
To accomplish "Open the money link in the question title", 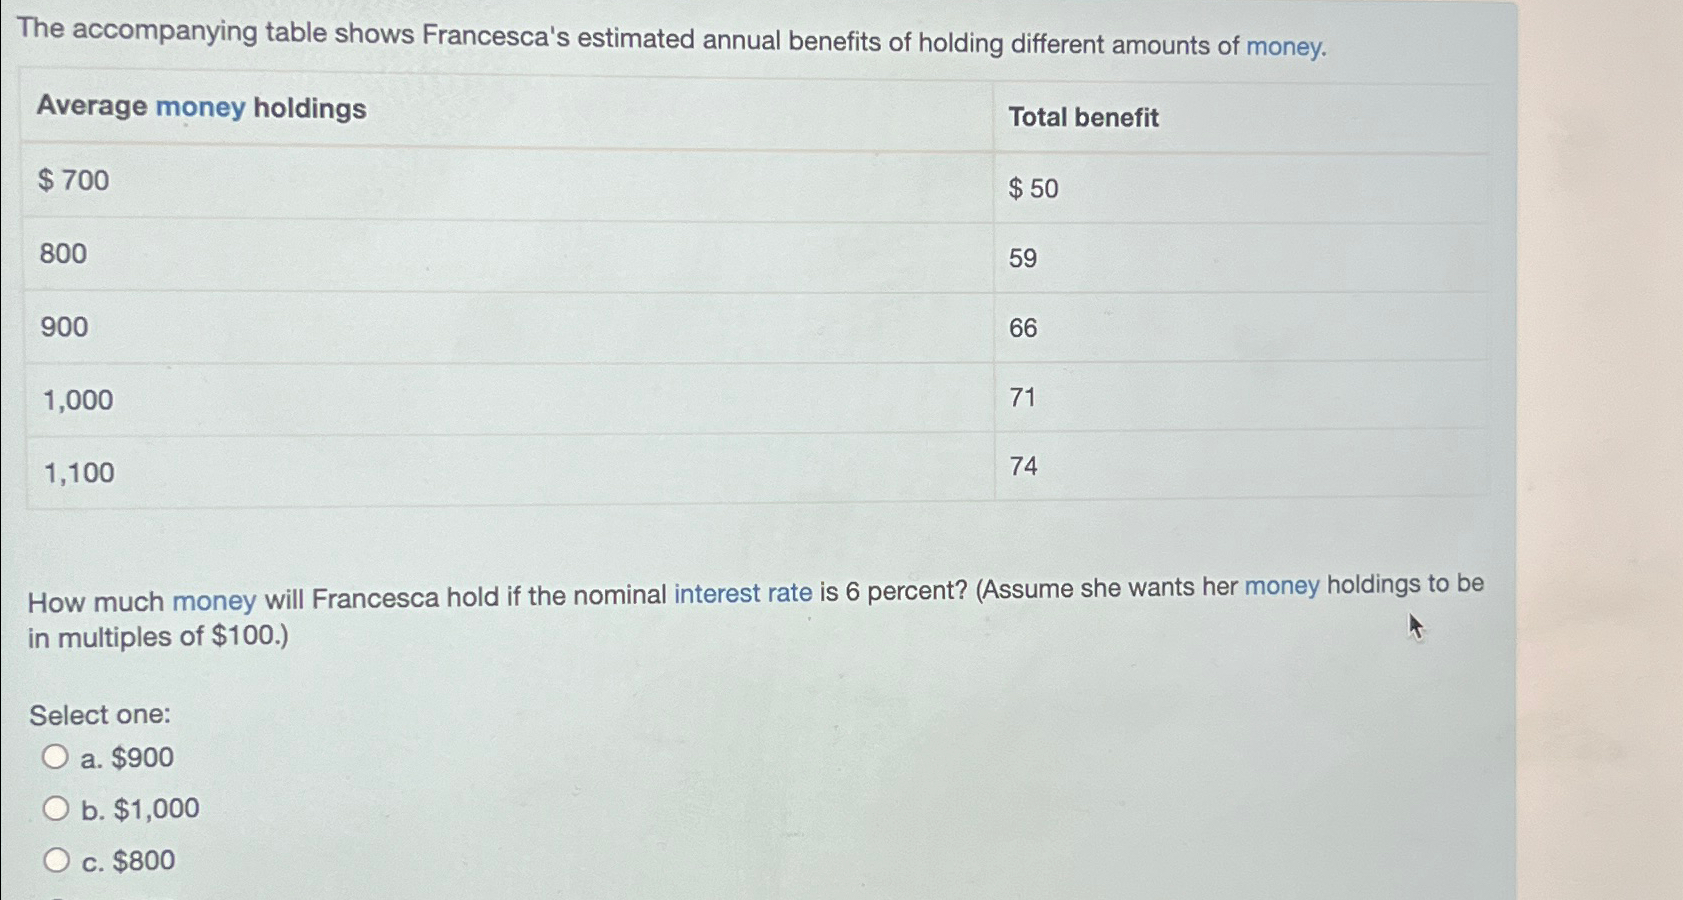I will pyautogui.click(x=1282, y=44).
